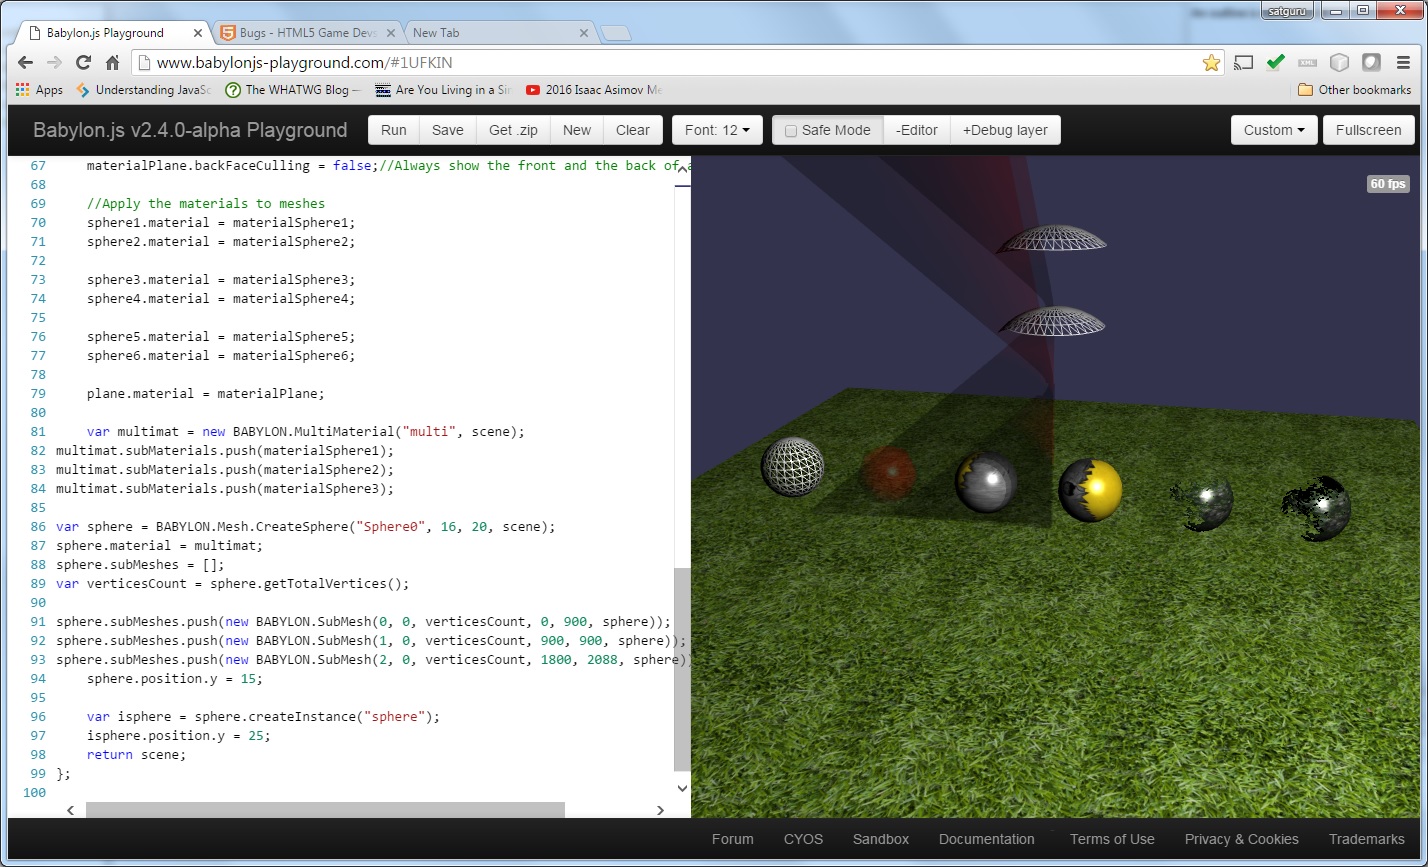Image resolution: width=1428 pixels, height=867 pixels.
Task: Run the playground code
Action: (x=394, y=130)
